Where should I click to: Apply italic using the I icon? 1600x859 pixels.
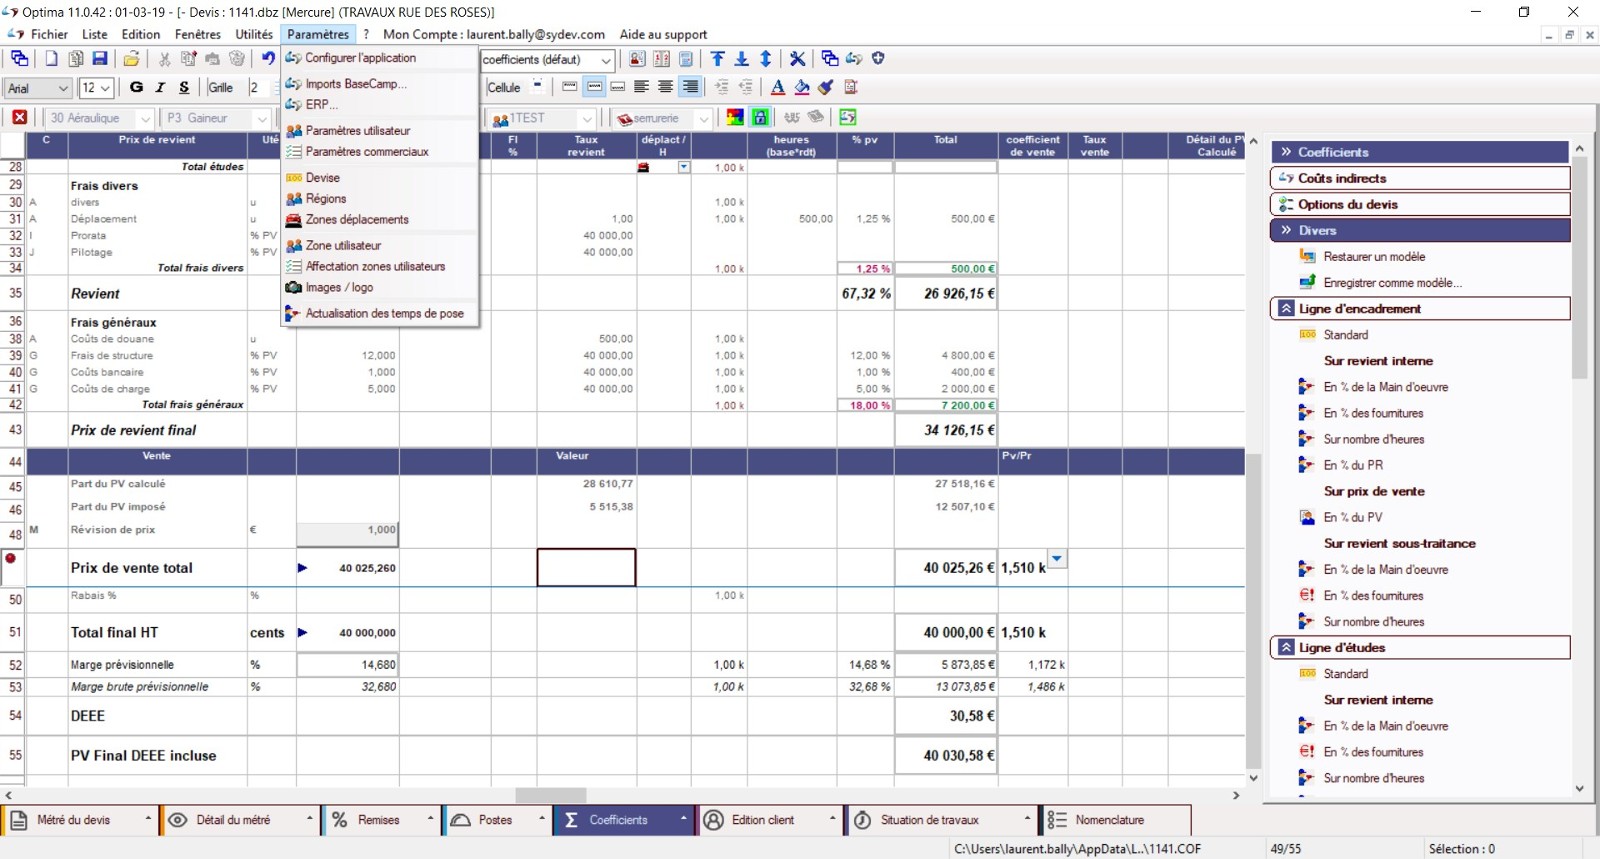160,88
